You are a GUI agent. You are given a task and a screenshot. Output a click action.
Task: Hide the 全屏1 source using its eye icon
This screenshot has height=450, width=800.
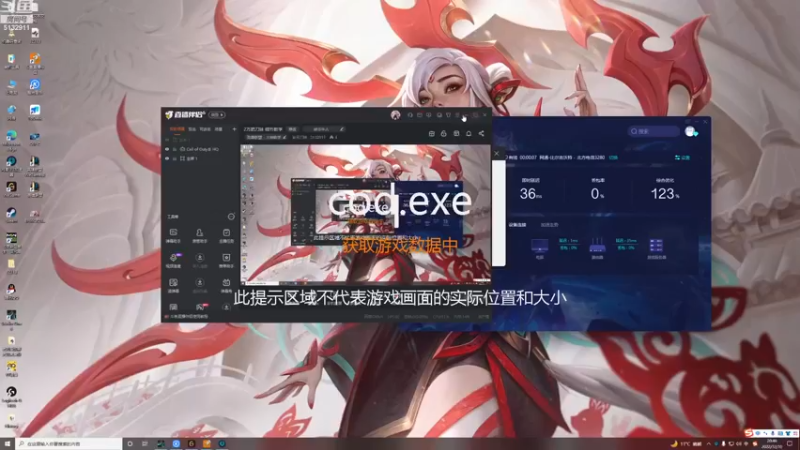pos(167,159)
